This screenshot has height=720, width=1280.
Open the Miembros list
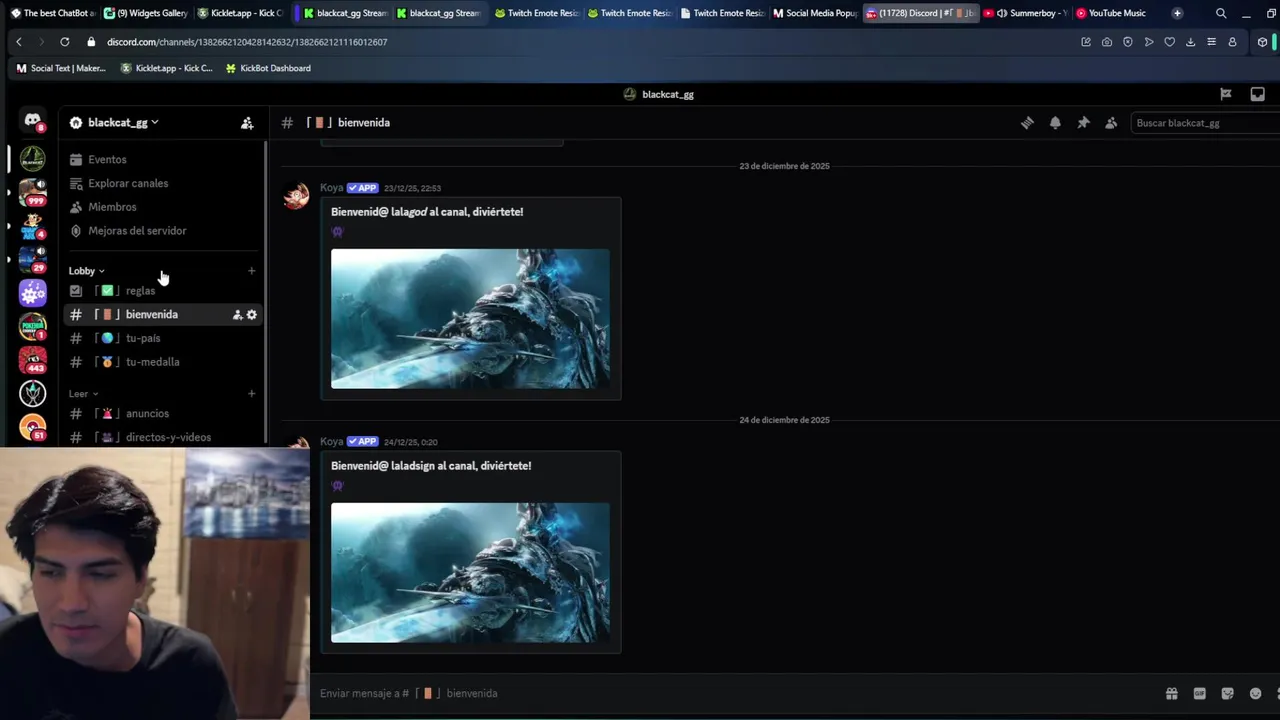point(163,207)
